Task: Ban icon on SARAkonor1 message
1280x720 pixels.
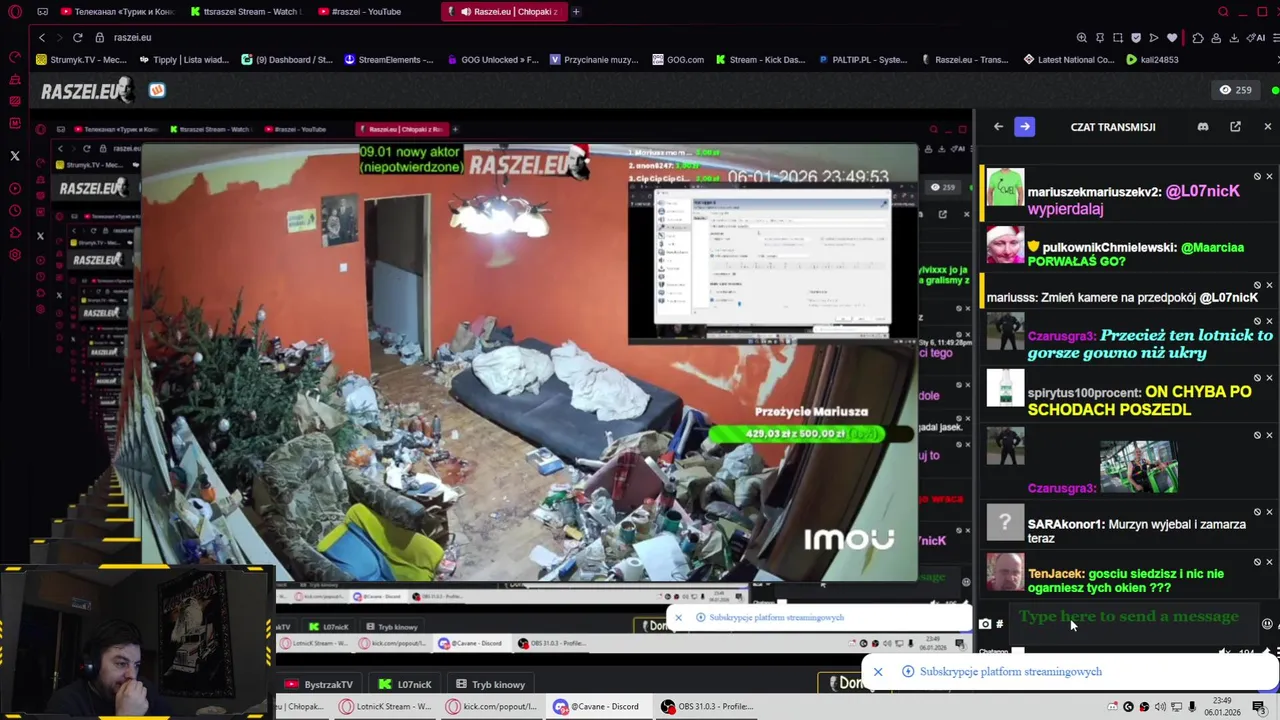Action: point(1257,512)
